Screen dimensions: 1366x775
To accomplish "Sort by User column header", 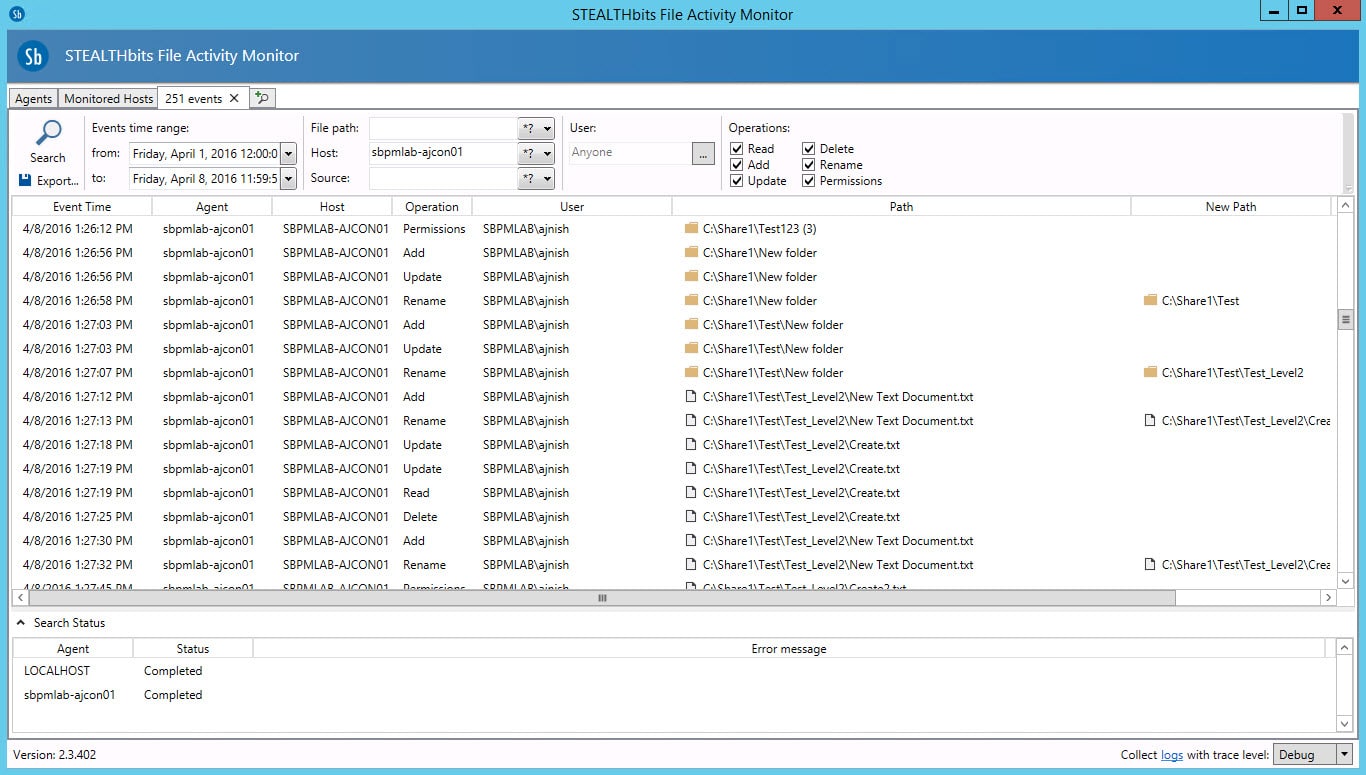I will click(x=572, y=207).
